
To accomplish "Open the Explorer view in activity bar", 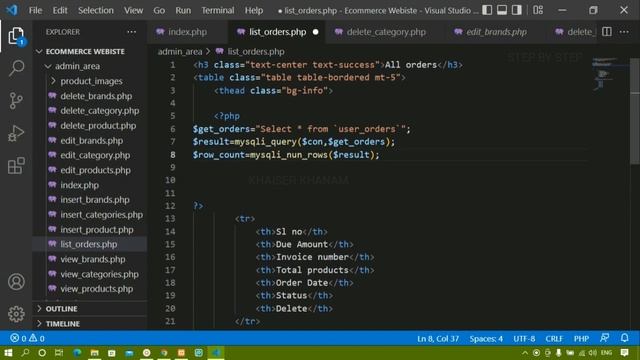I will click(x=16, y=36).
